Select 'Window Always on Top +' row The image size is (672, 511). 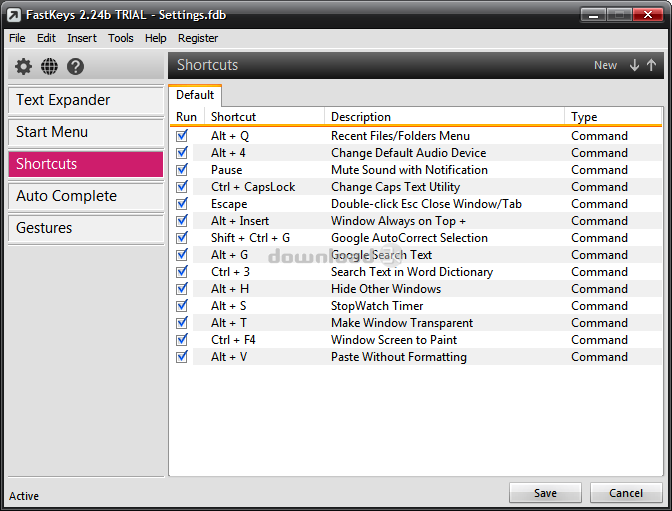[416, 221]
